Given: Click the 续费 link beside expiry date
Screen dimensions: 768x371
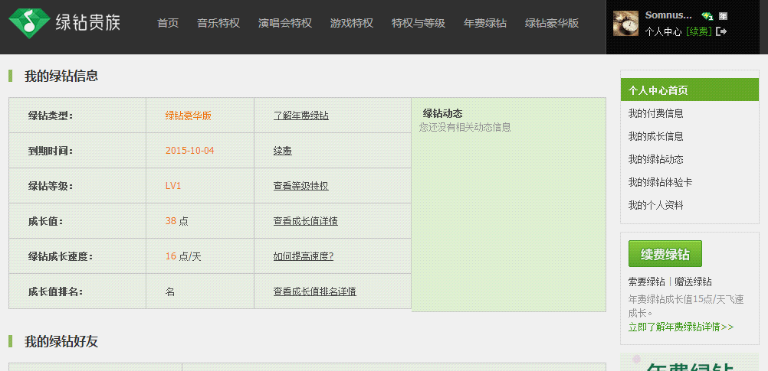Looking at the screenshot, I should 283,151.
